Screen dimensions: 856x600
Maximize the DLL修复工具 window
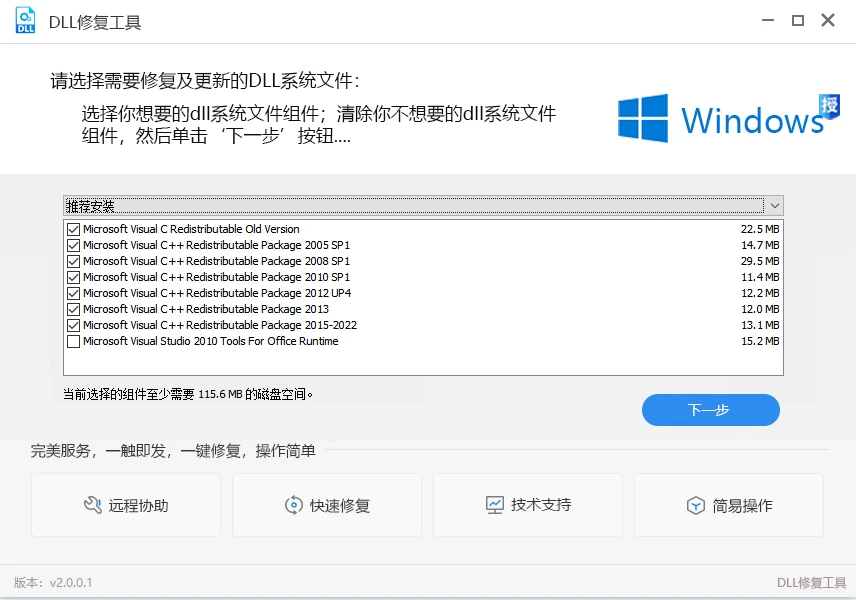[x=798, y=20]
